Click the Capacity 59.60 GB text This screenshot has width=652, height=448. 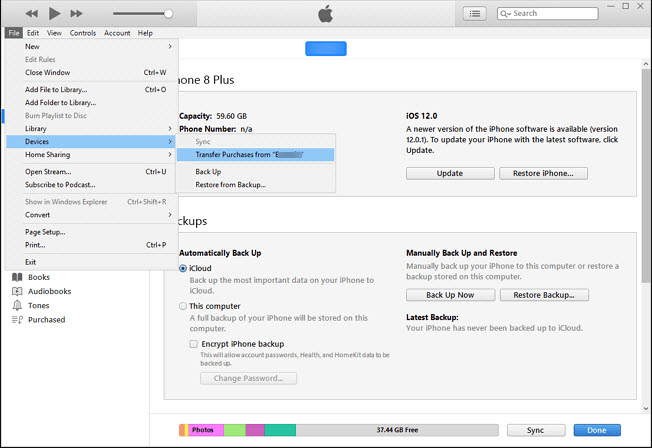[x=213, y=116]
